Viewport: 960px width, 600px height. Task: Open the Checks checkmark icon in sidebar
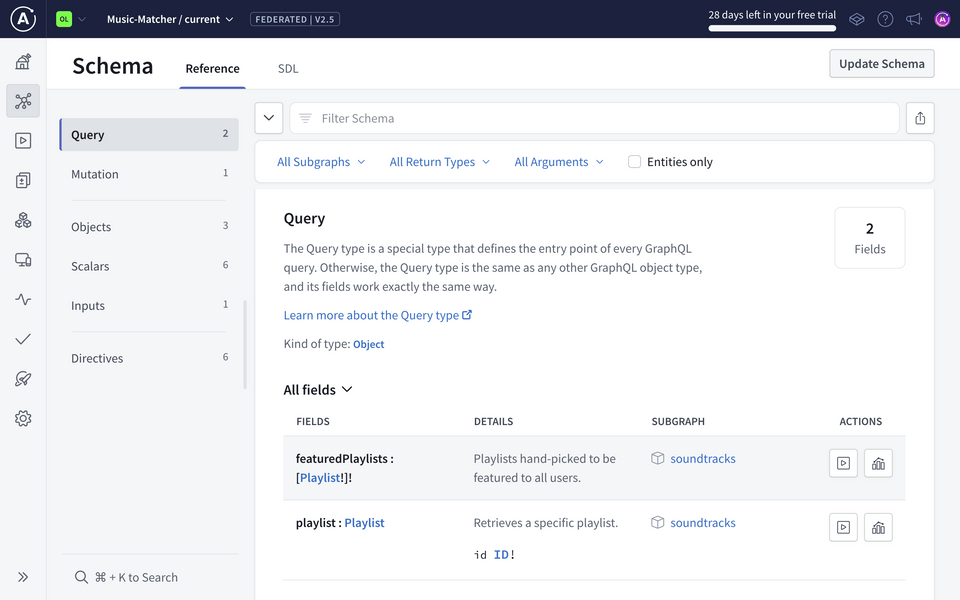[x=23, y=339]
